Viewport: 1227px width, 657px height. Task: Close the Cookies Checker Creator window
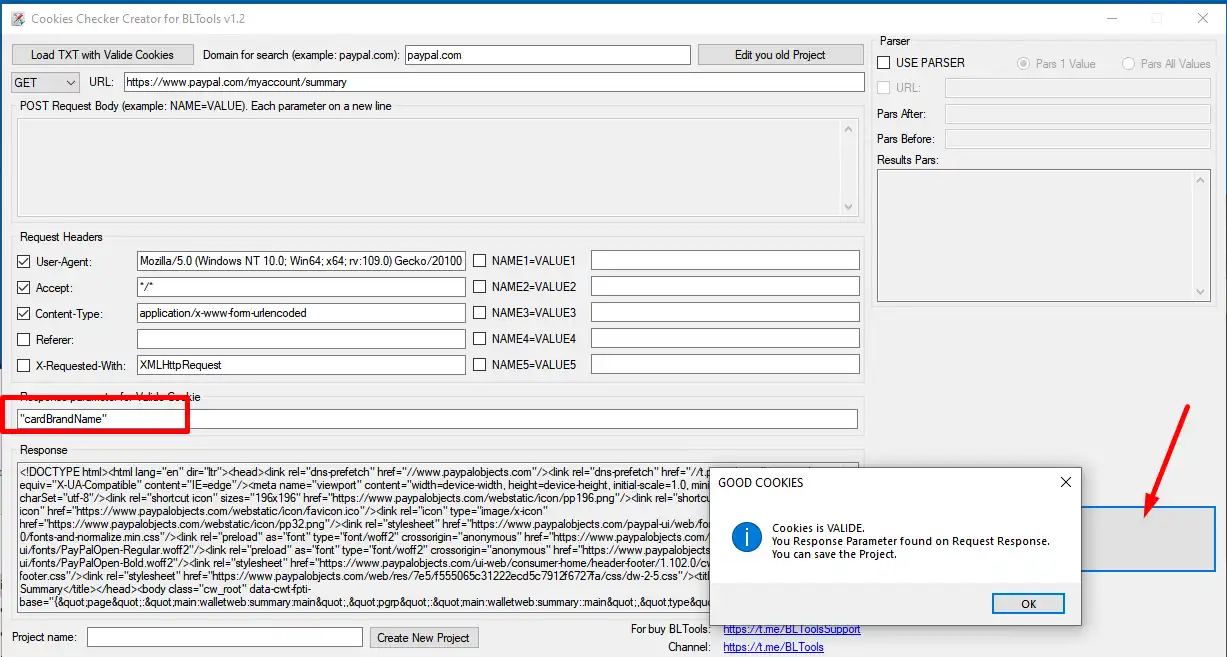[x=1203, y=18]
